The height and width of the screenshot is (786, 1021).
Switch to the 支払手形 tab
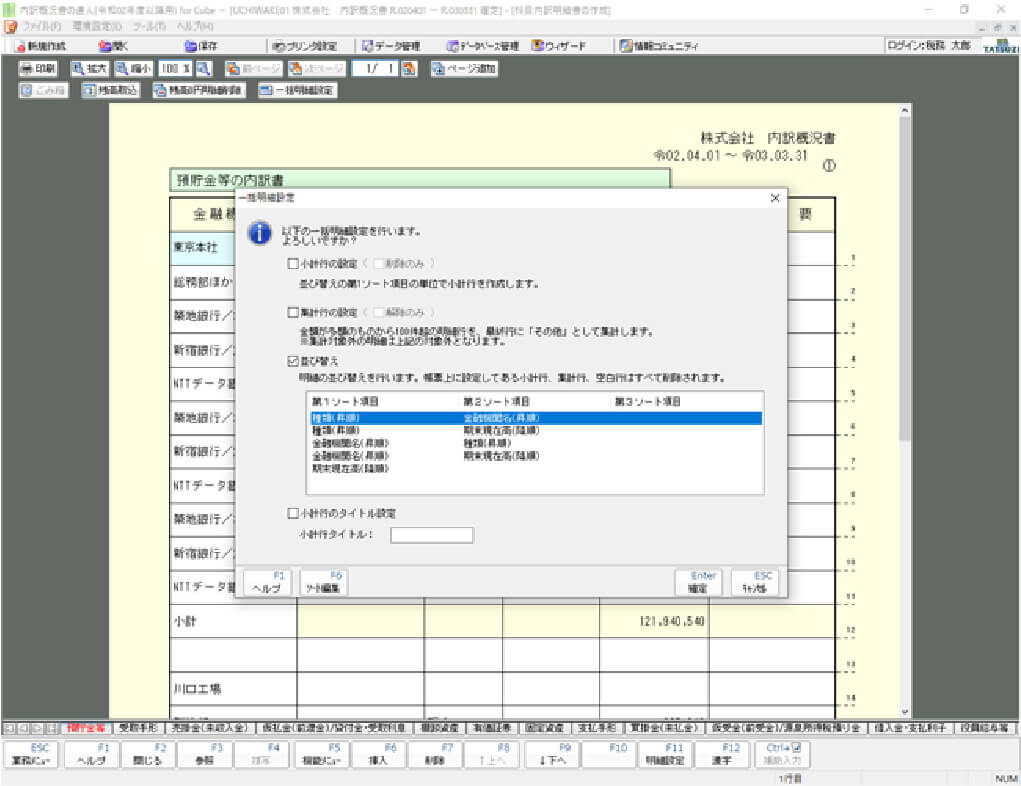[597, 727]
